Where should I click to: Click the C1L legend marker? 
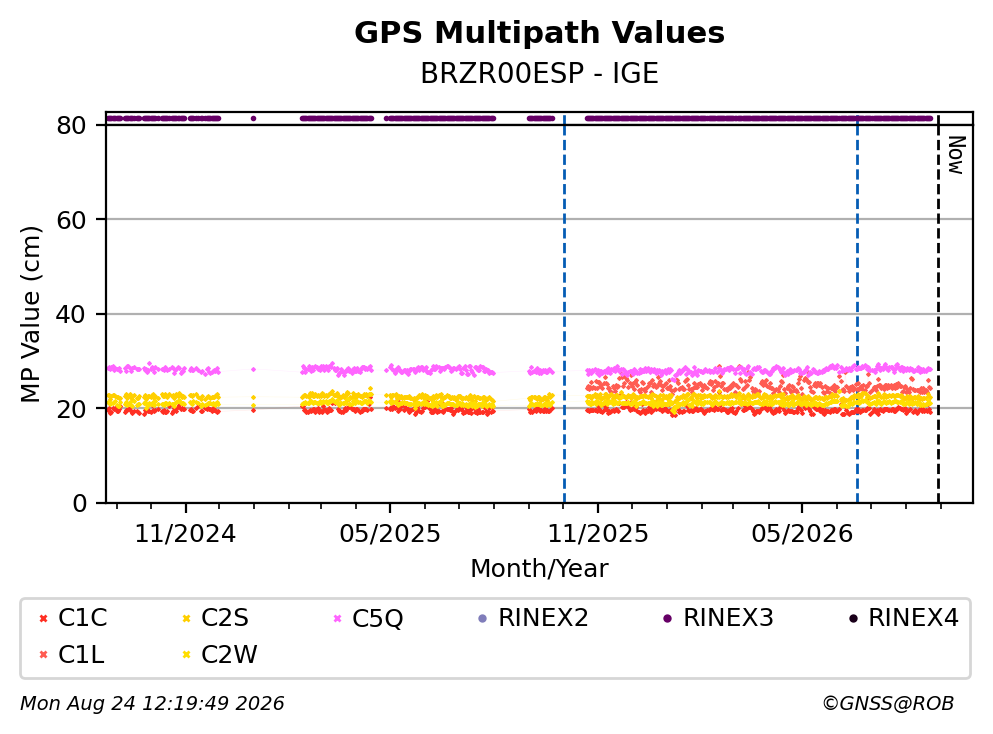[x=43, y=655]
